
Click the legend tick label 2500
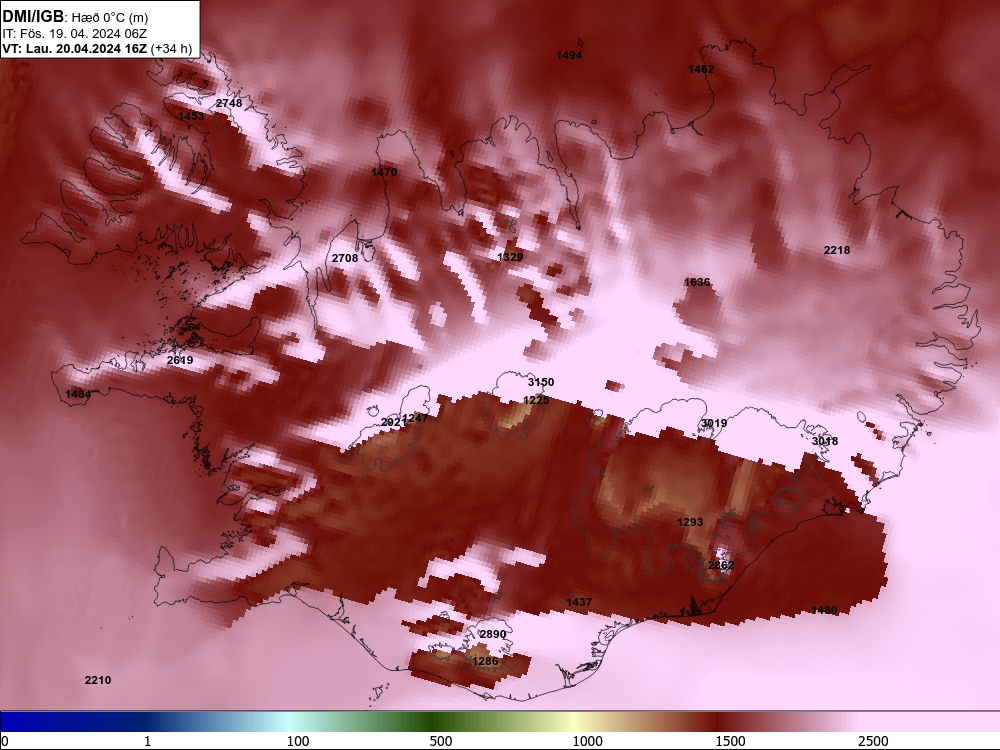point(873,741)
